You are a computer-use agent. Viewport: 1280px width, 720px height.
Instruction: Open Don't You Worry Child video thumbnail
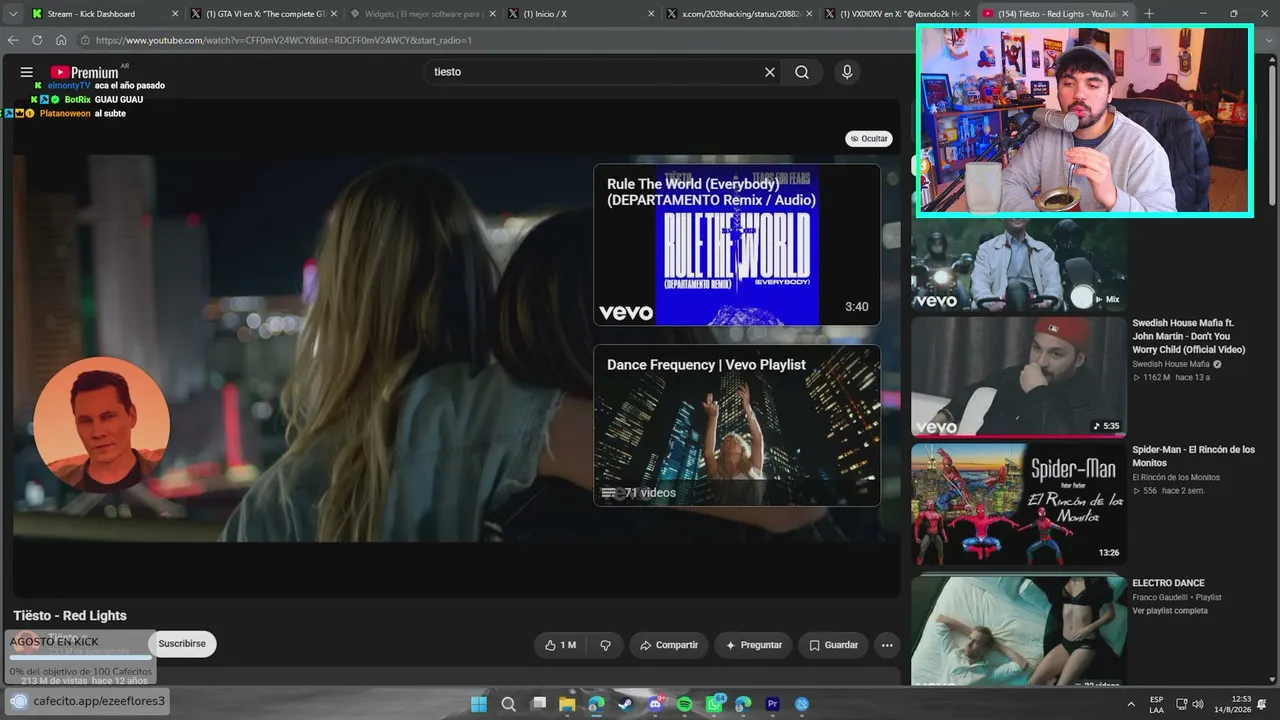click(1018, 377)
